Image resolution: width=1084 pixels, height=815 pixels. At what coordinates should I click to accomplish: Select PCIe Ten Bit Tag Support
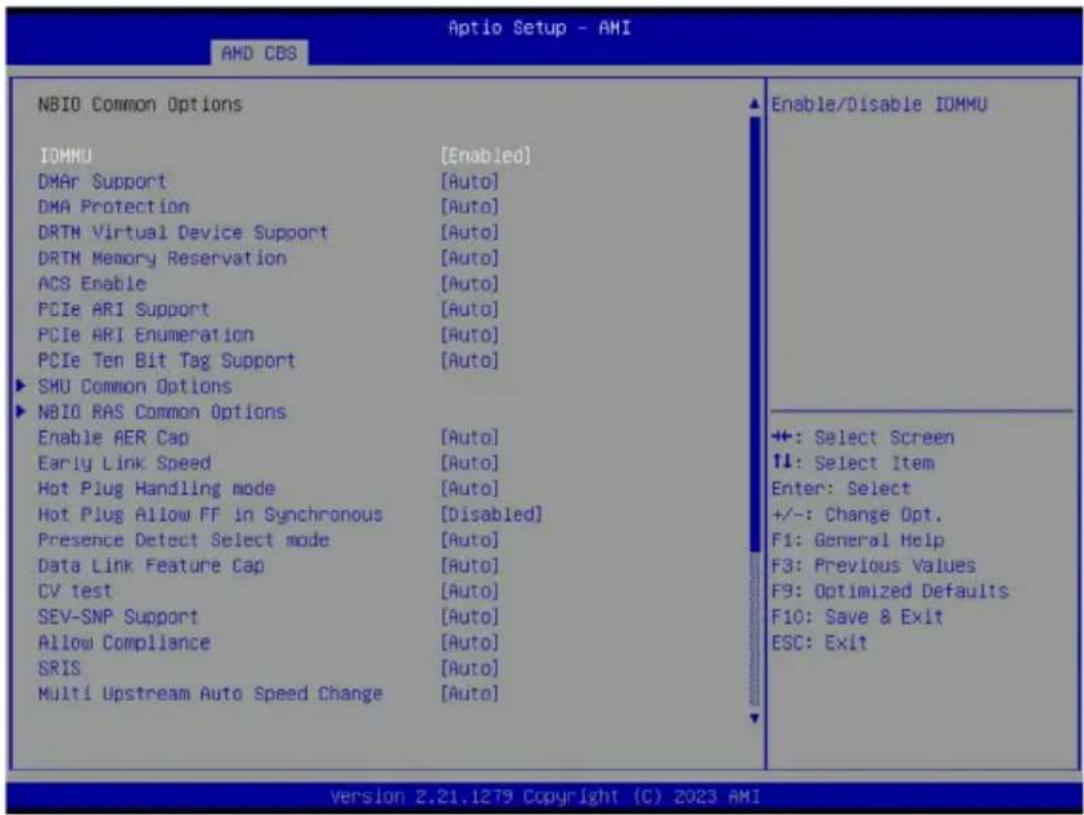167,360
